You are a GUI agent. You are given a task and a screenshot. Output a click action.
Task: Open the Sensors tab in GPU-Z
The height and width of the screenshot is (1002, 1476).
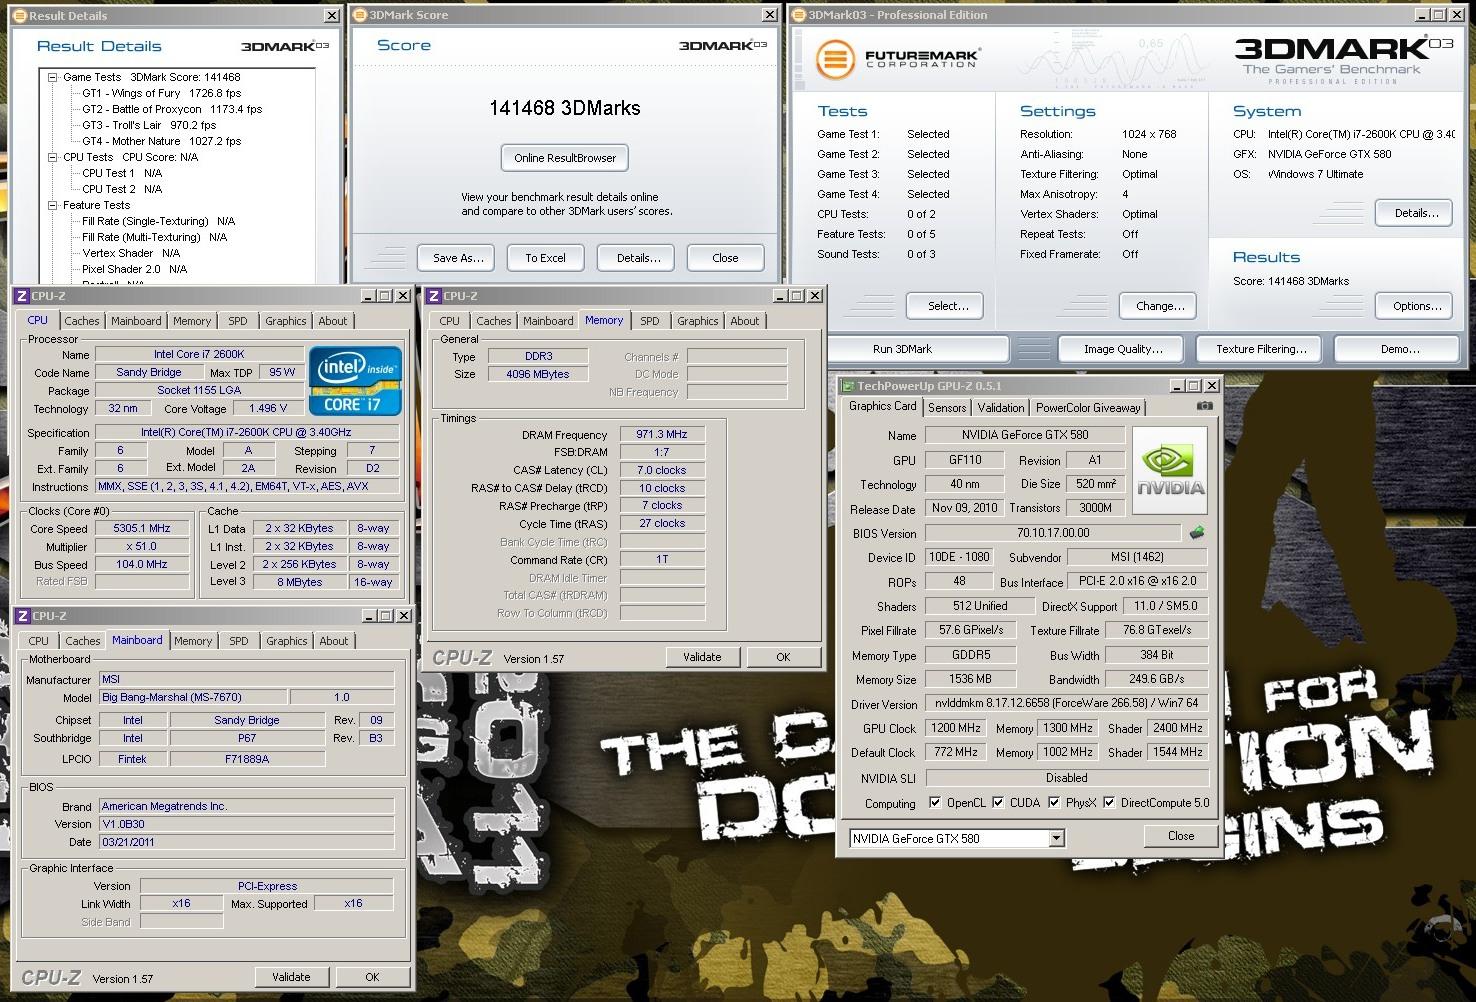(x=947, y=407)
